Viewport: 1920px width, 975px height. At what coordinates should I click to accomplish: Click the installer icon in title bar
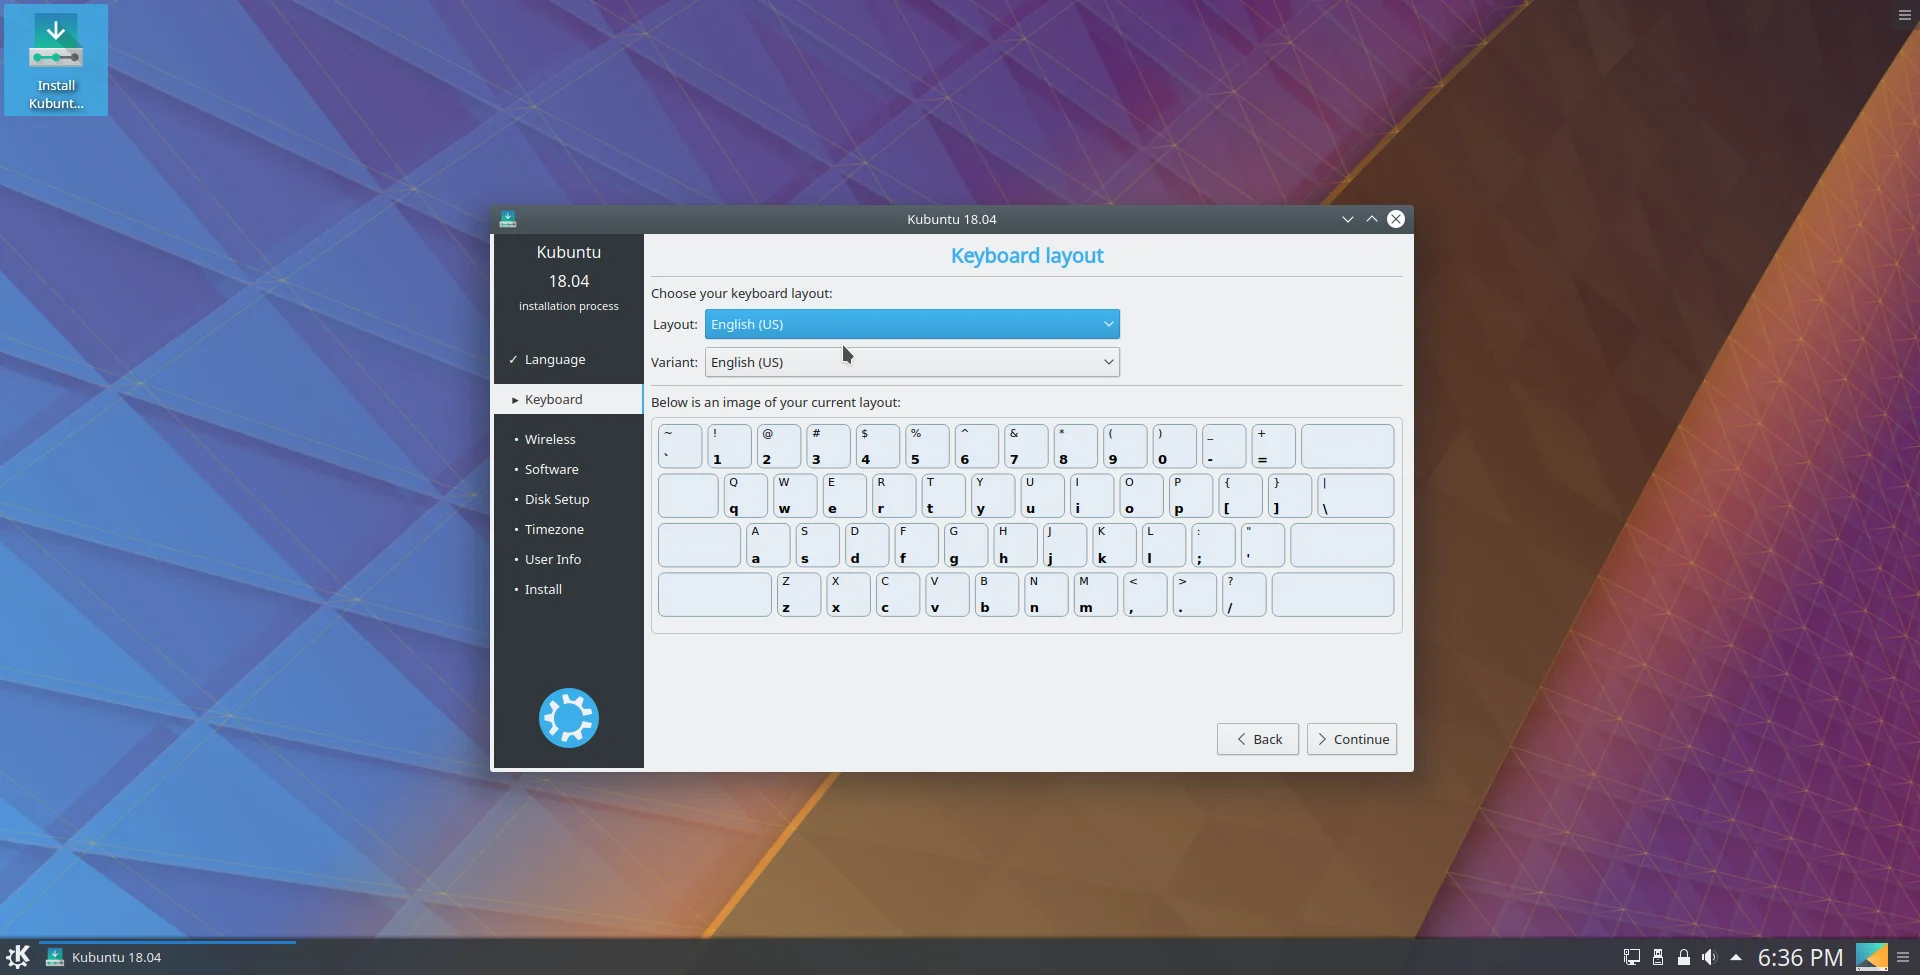[508, 219]
